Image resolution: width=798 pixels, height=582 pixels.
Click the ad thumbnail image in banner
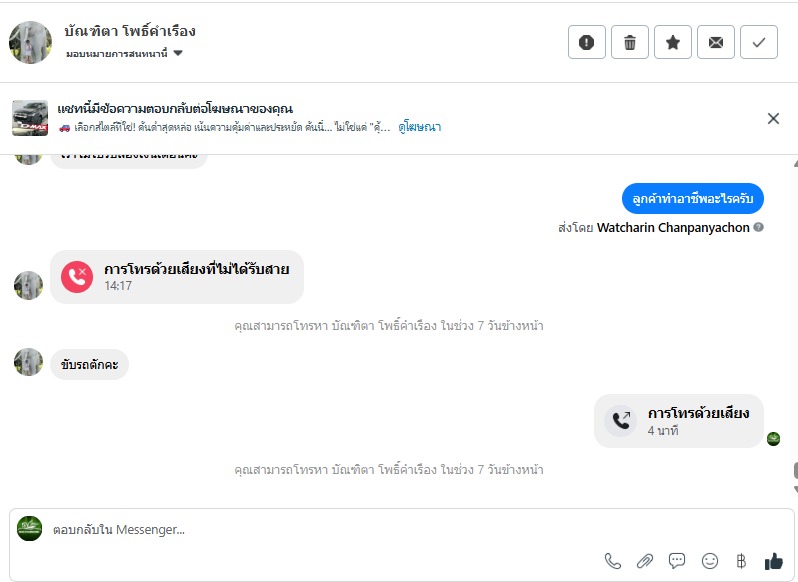tap(30, 118)
